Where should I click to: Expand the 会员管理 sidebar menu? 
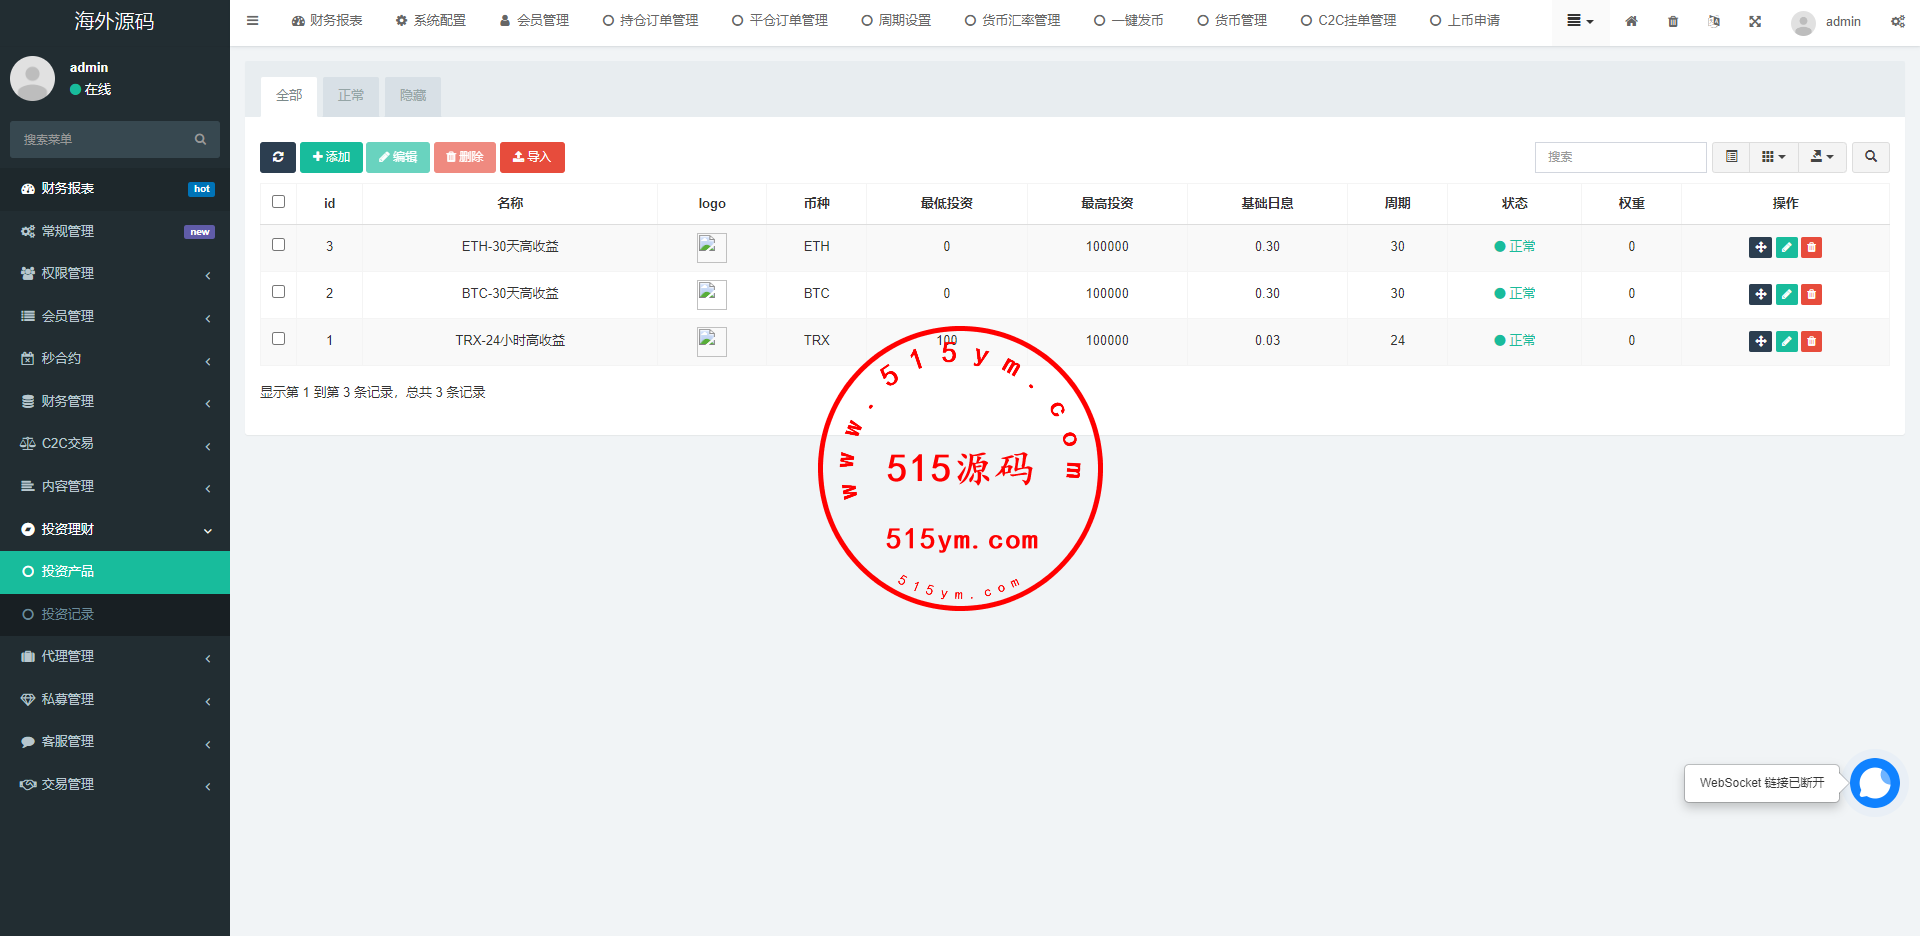point(115,316)
